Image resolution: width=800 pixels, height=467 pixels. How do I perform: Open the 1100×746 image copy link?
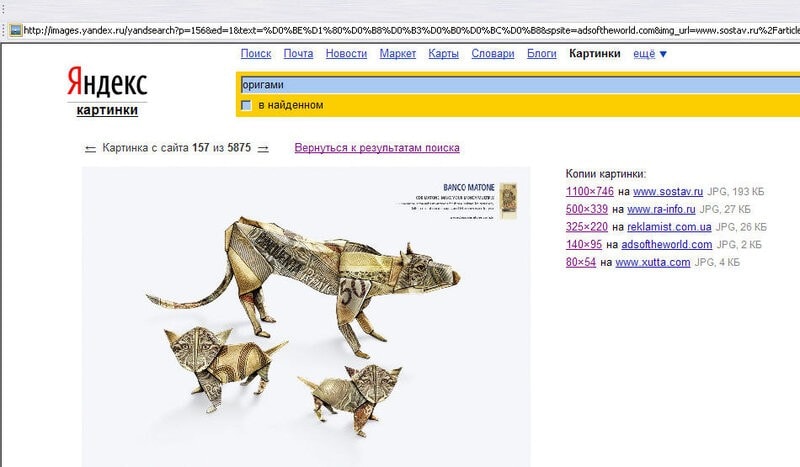(590, 191)
